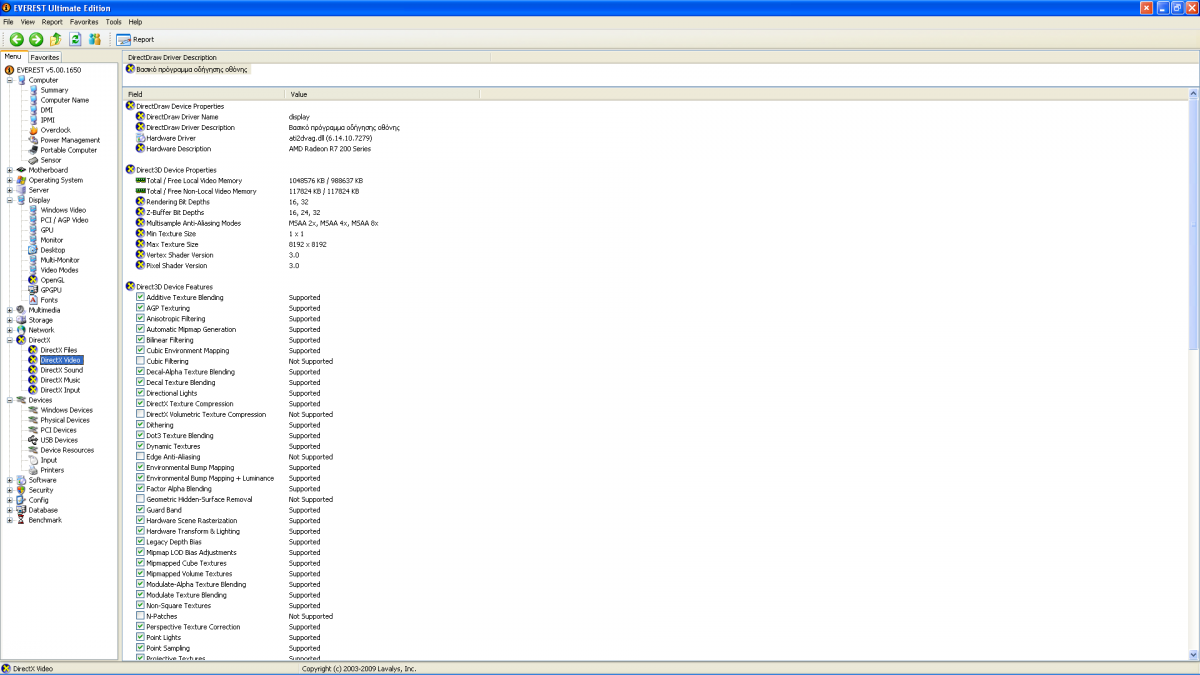This screenshot has width=1200, height=675.
Task: Click the Refresh toolbar icon
Action: pyautogui.click(x=75, y=39)
